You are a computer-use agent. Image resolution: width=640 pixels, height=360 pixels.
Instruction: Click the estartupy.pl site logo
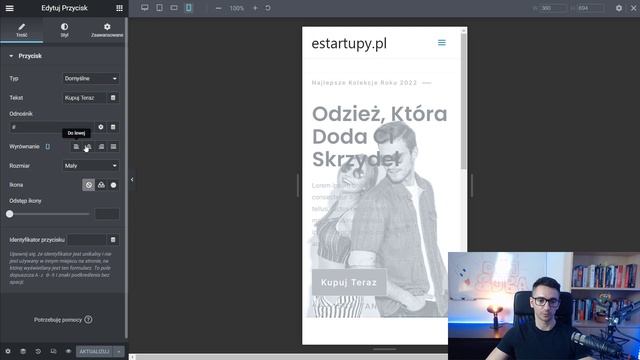tap(349, 43)
